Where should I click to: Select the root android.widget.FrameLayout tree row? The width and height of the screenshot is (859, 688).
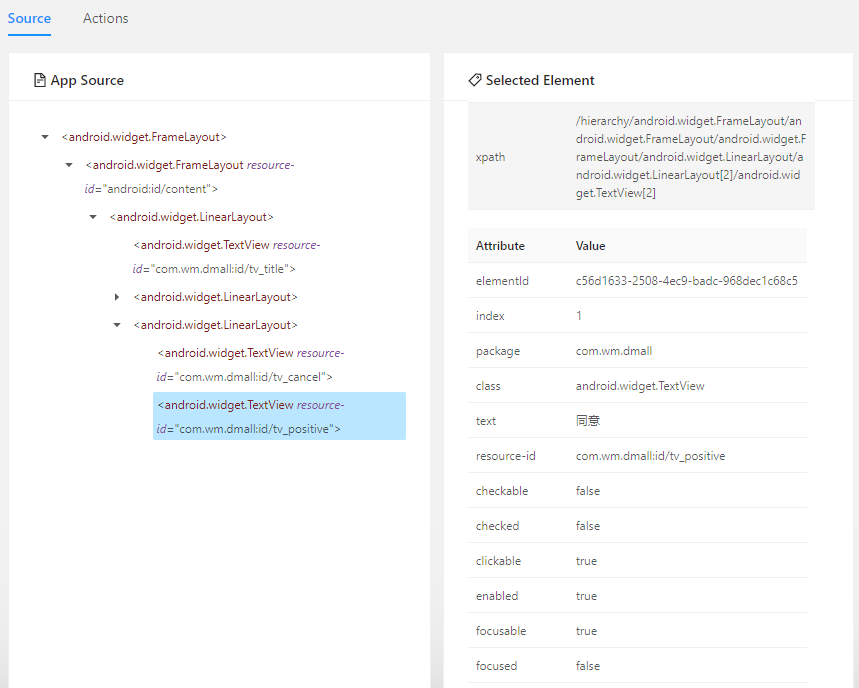(144, 137)
